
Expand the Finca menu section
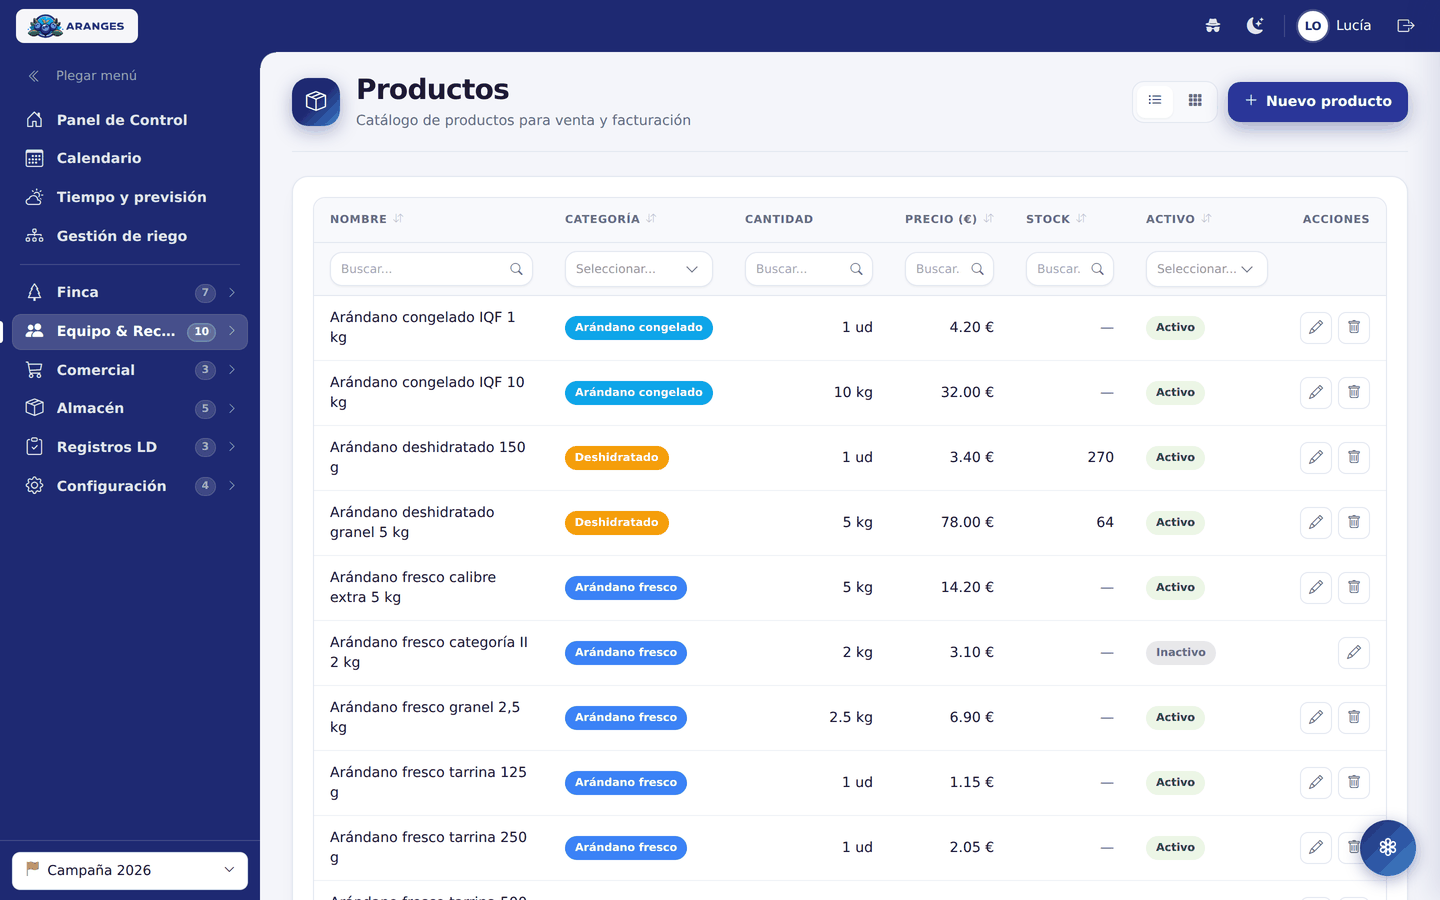point(130,292)
